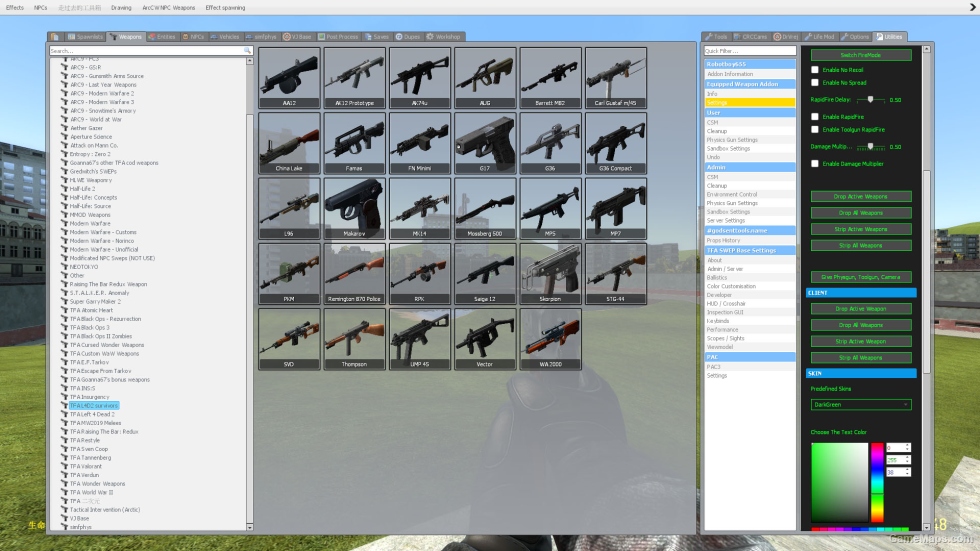Image resolution: width=980 pixels, height=551 pixels.
Task: Click the top Strip All Weapons button
Action: 861,246
